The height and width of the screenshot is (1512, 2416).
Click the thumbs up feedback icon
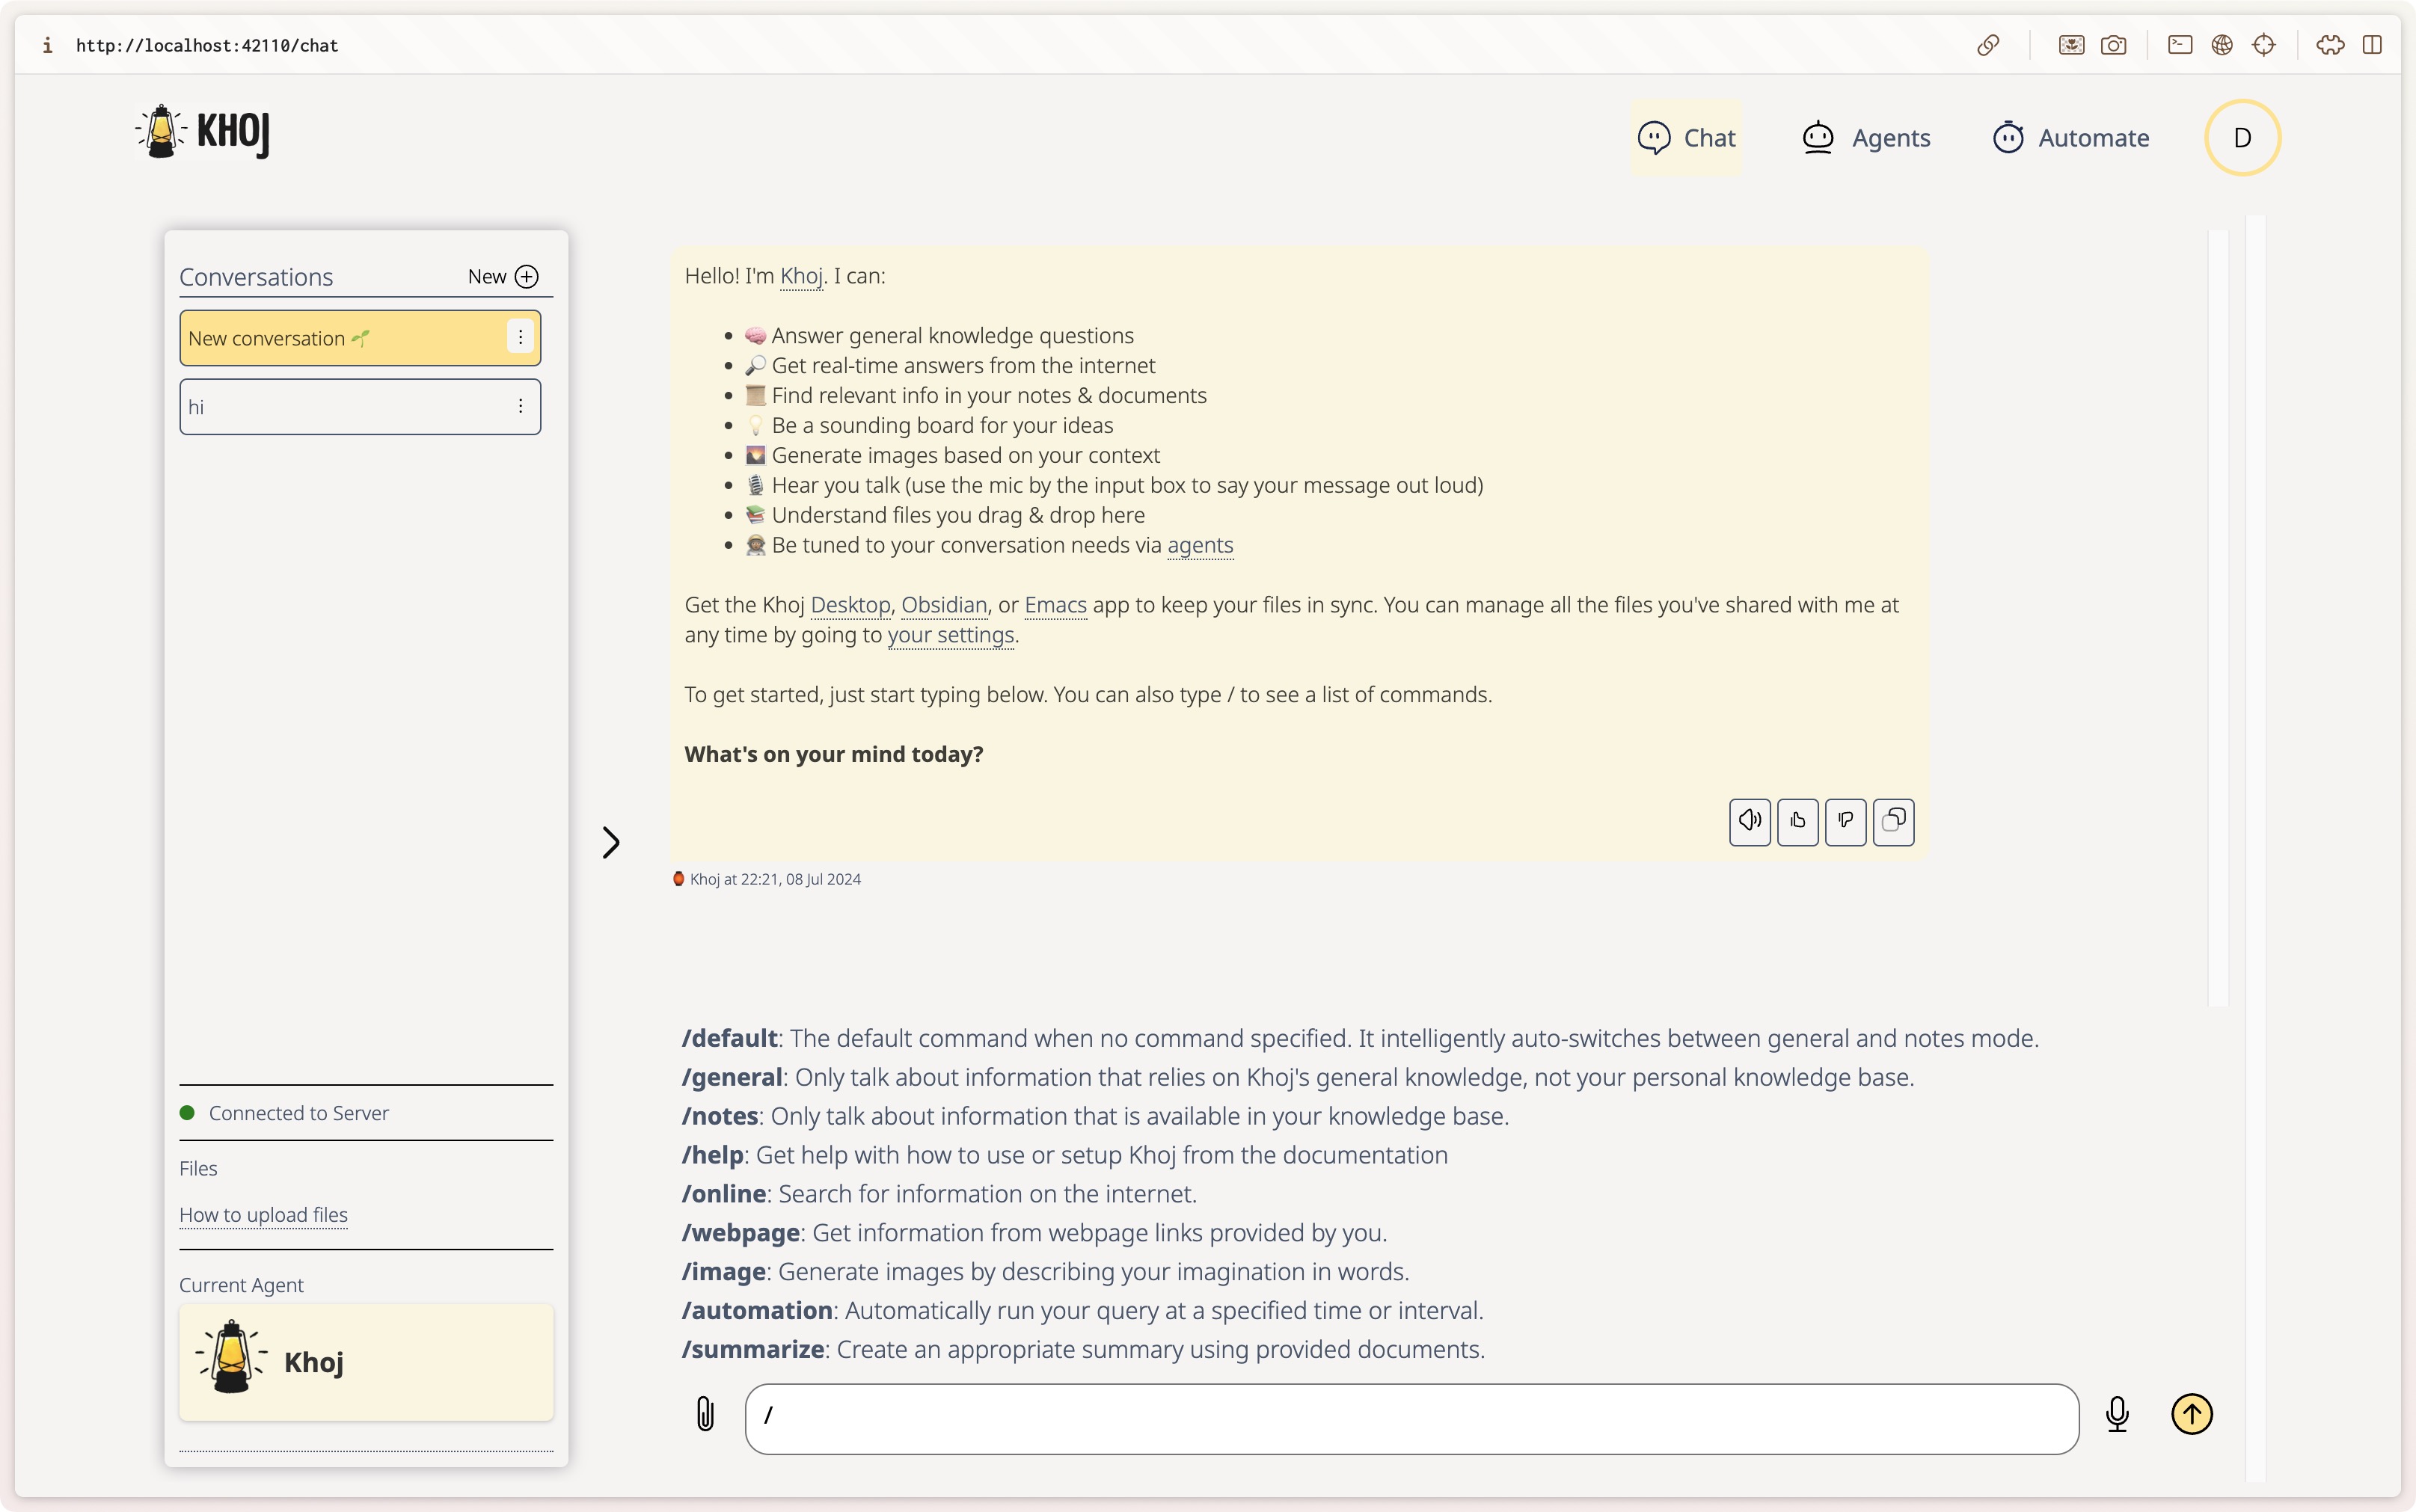(1797, 822)
